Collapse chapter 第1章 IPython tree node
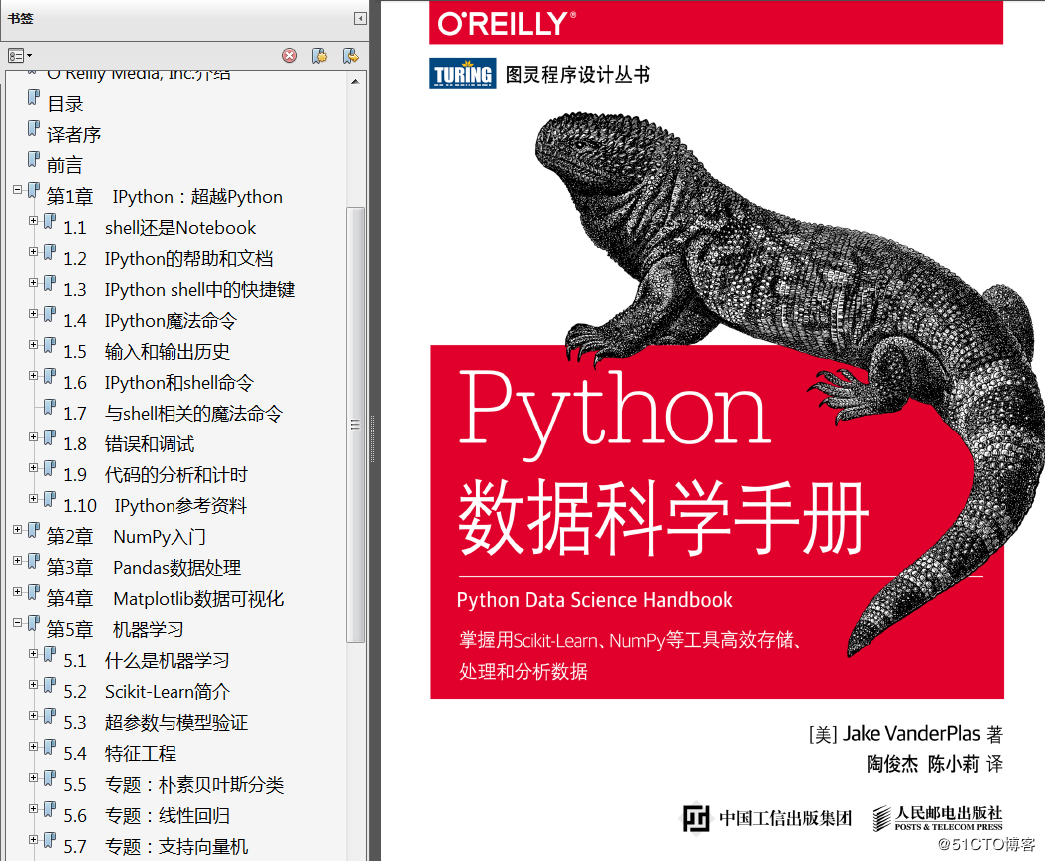The height and width of the screenshot is (861, 1045). click(x=18, y=190)
